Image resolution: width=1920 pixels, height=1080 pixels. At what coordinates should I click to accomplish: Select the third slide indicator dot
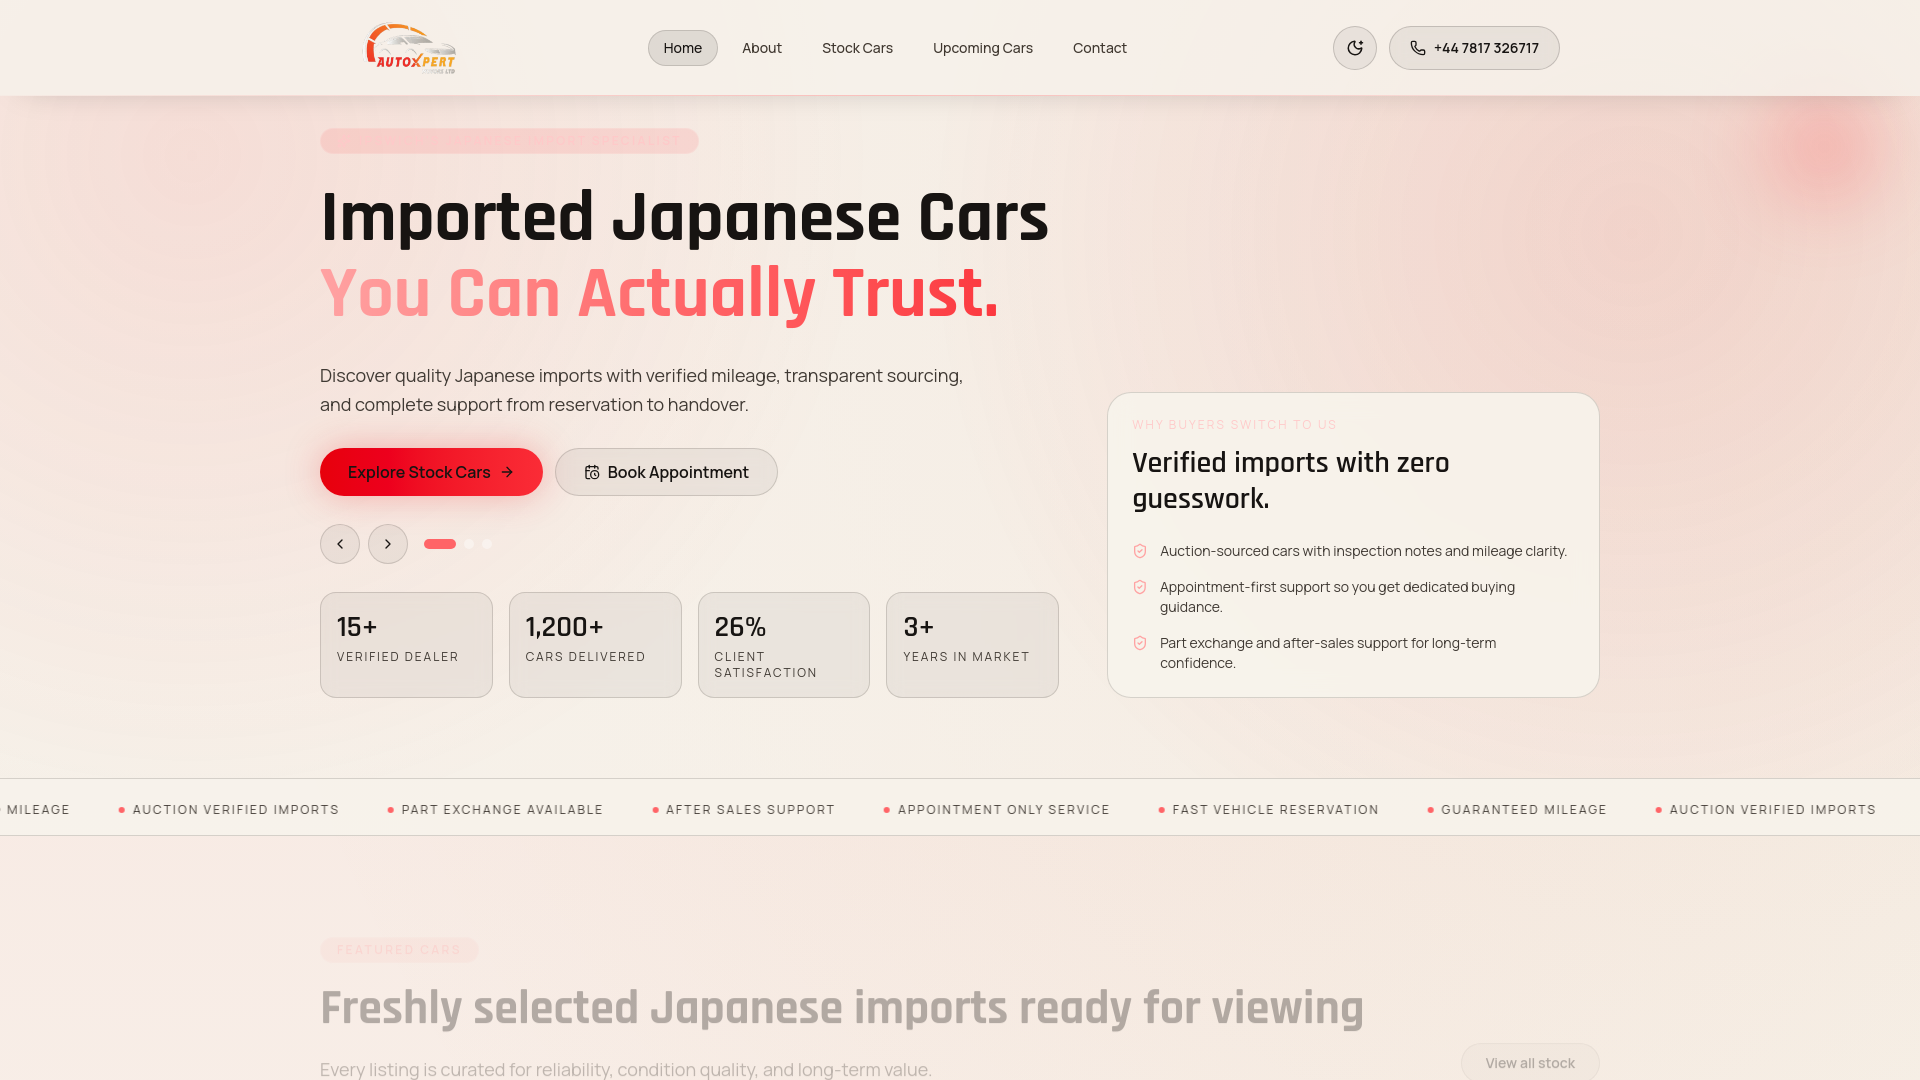pos(487,544)
